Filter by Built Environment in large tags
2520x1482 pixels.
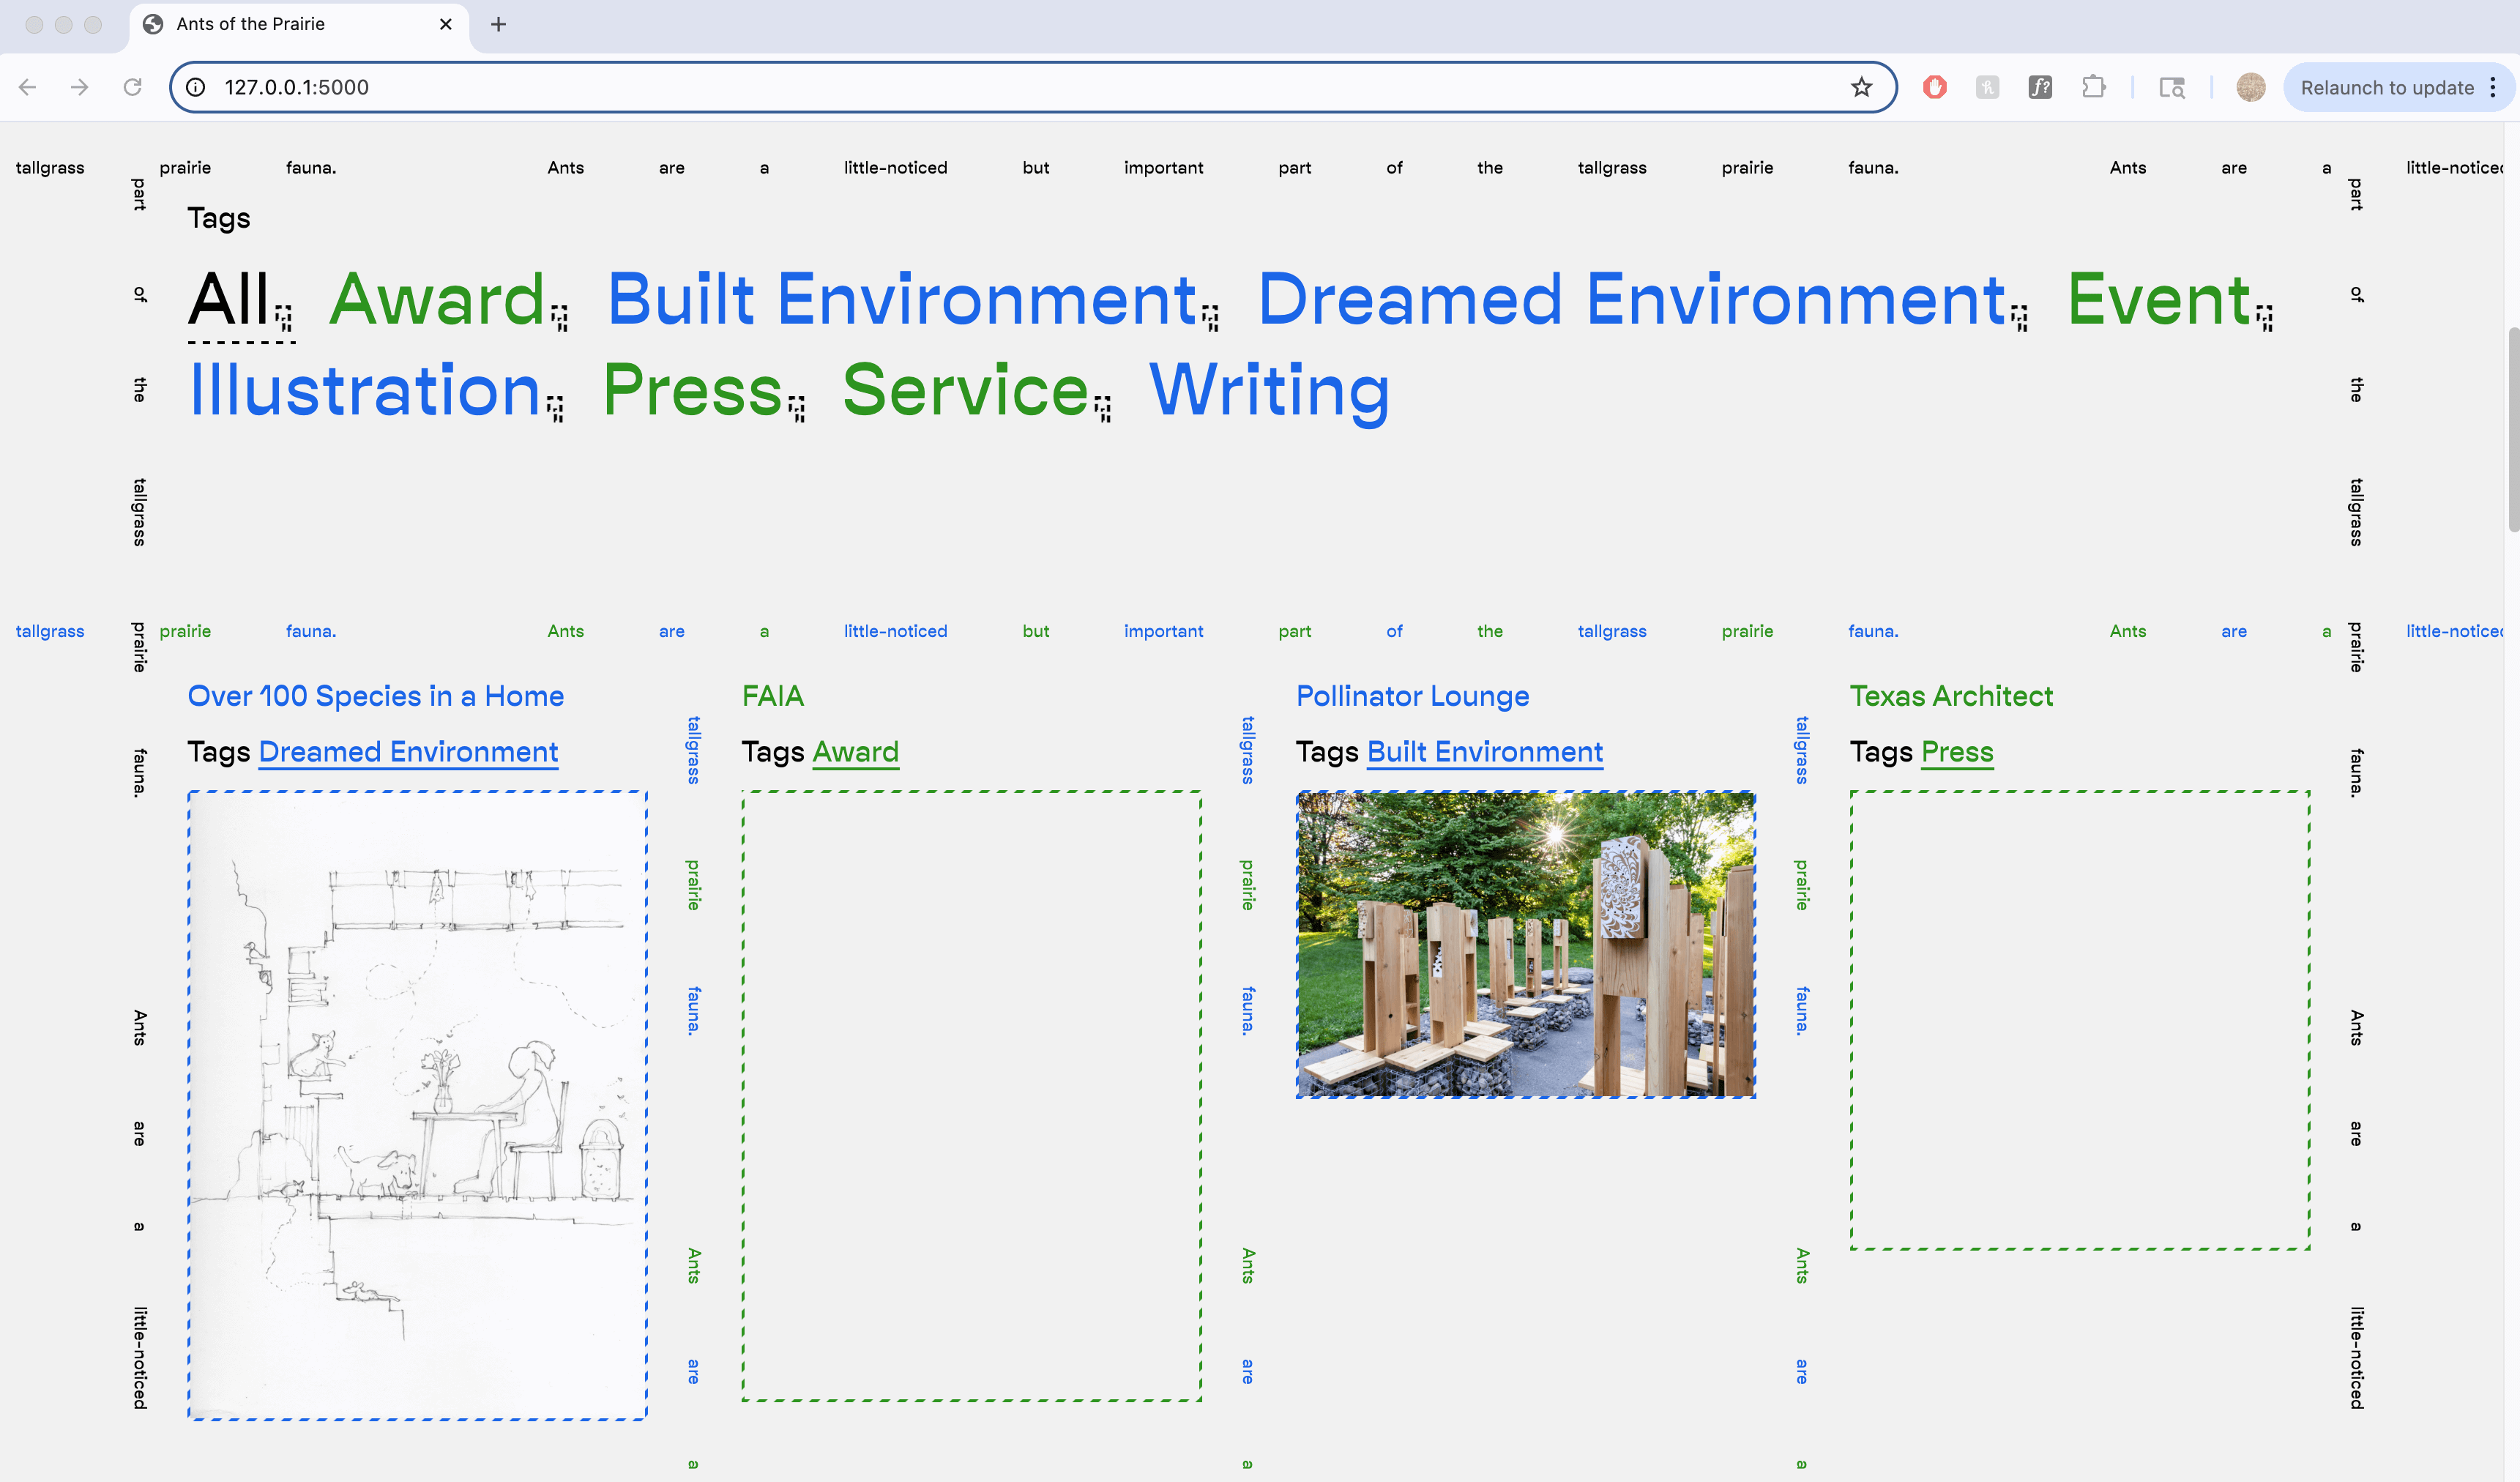coord(902,299)
